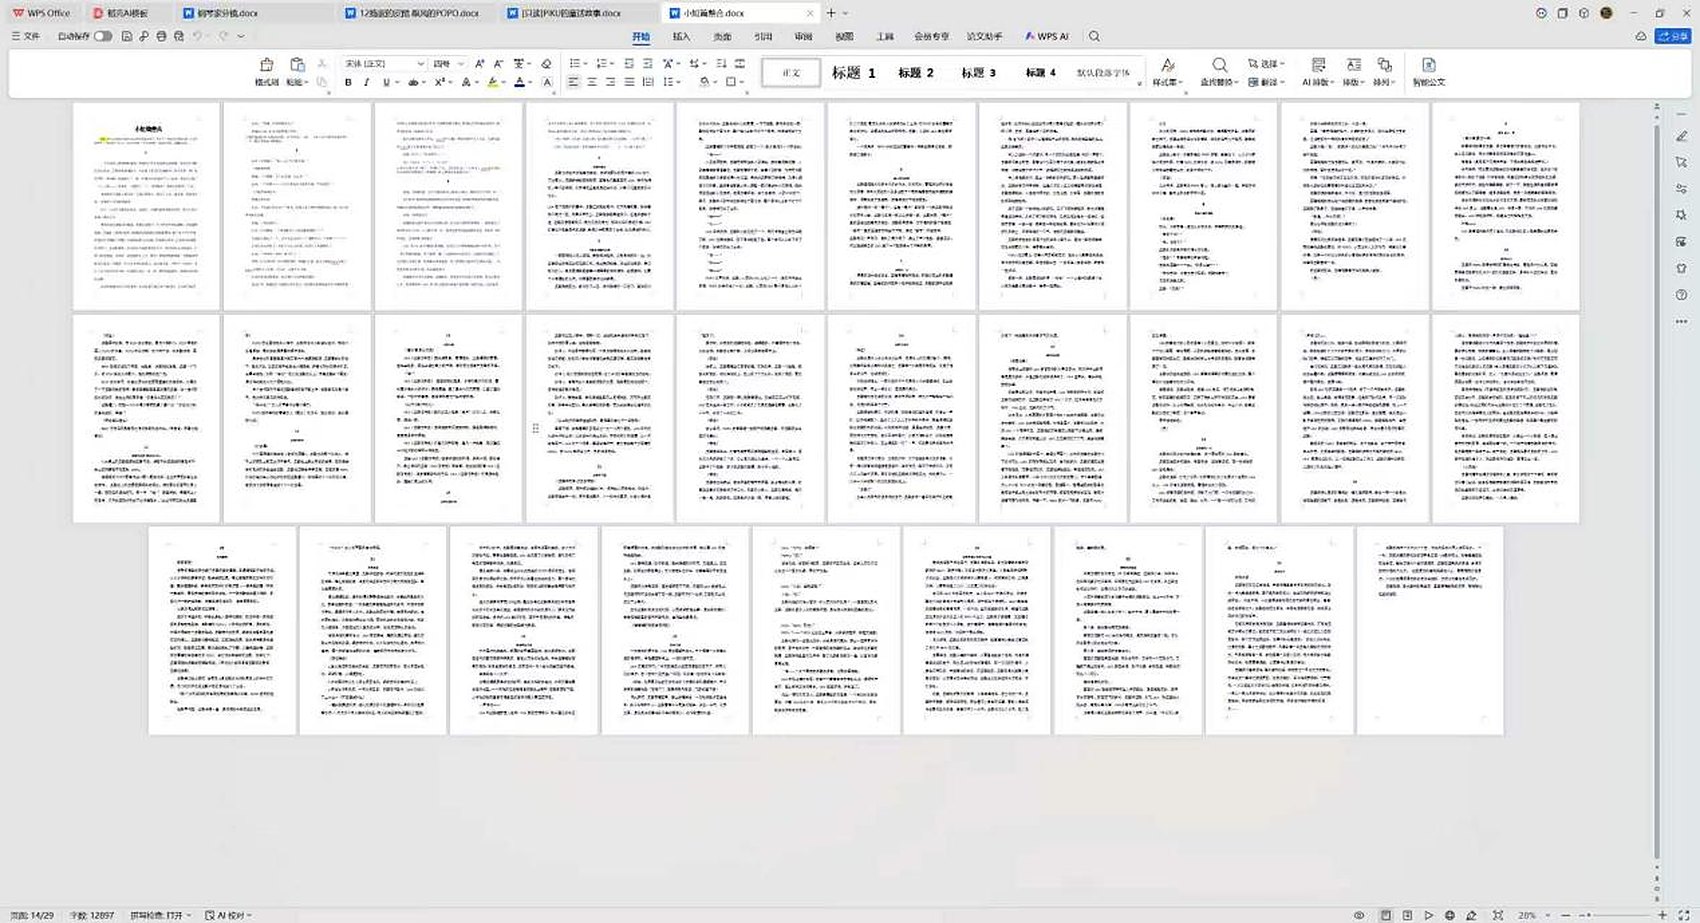This screenshot has height=923, width=1700.
Task: Click the word count in status bar
Action: click(x=91, y=915)
